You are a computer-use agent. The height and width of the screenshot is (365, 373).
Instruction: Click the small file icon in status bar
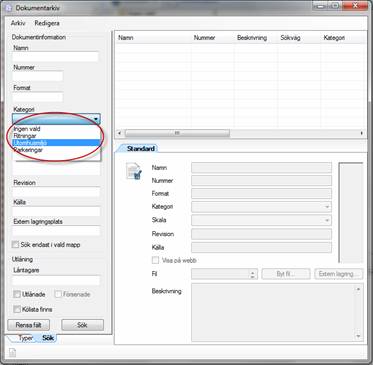[x=12, y=353]
